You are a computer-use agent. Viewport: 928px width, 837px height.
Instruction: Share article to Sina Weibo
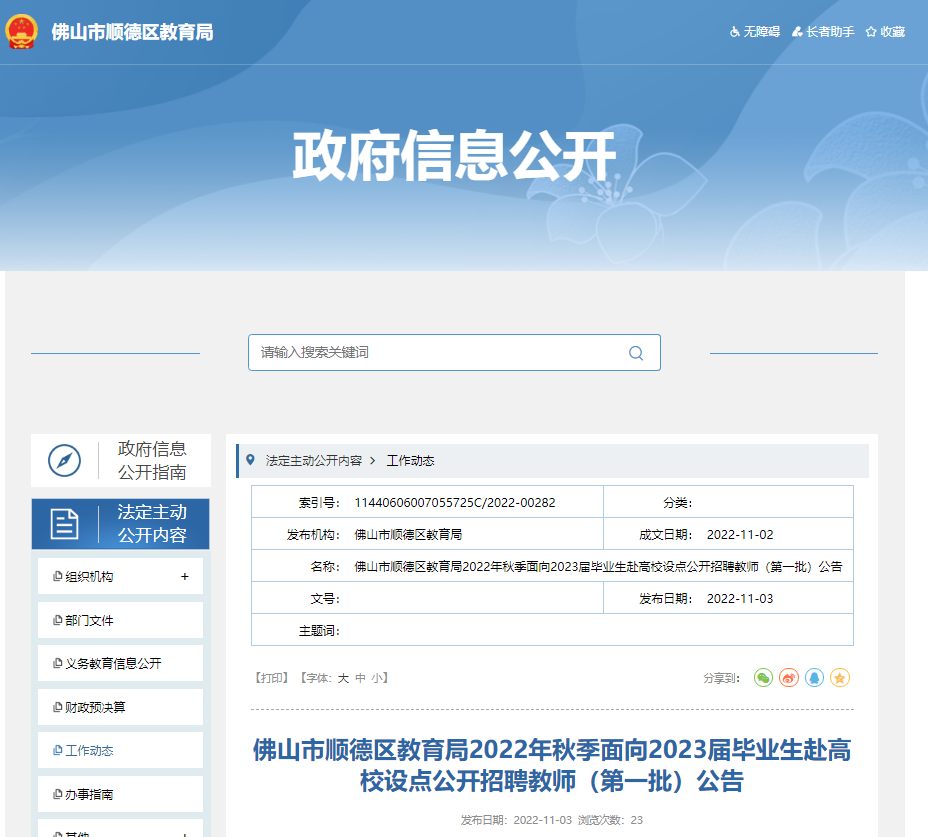click(x=789, y=678)
